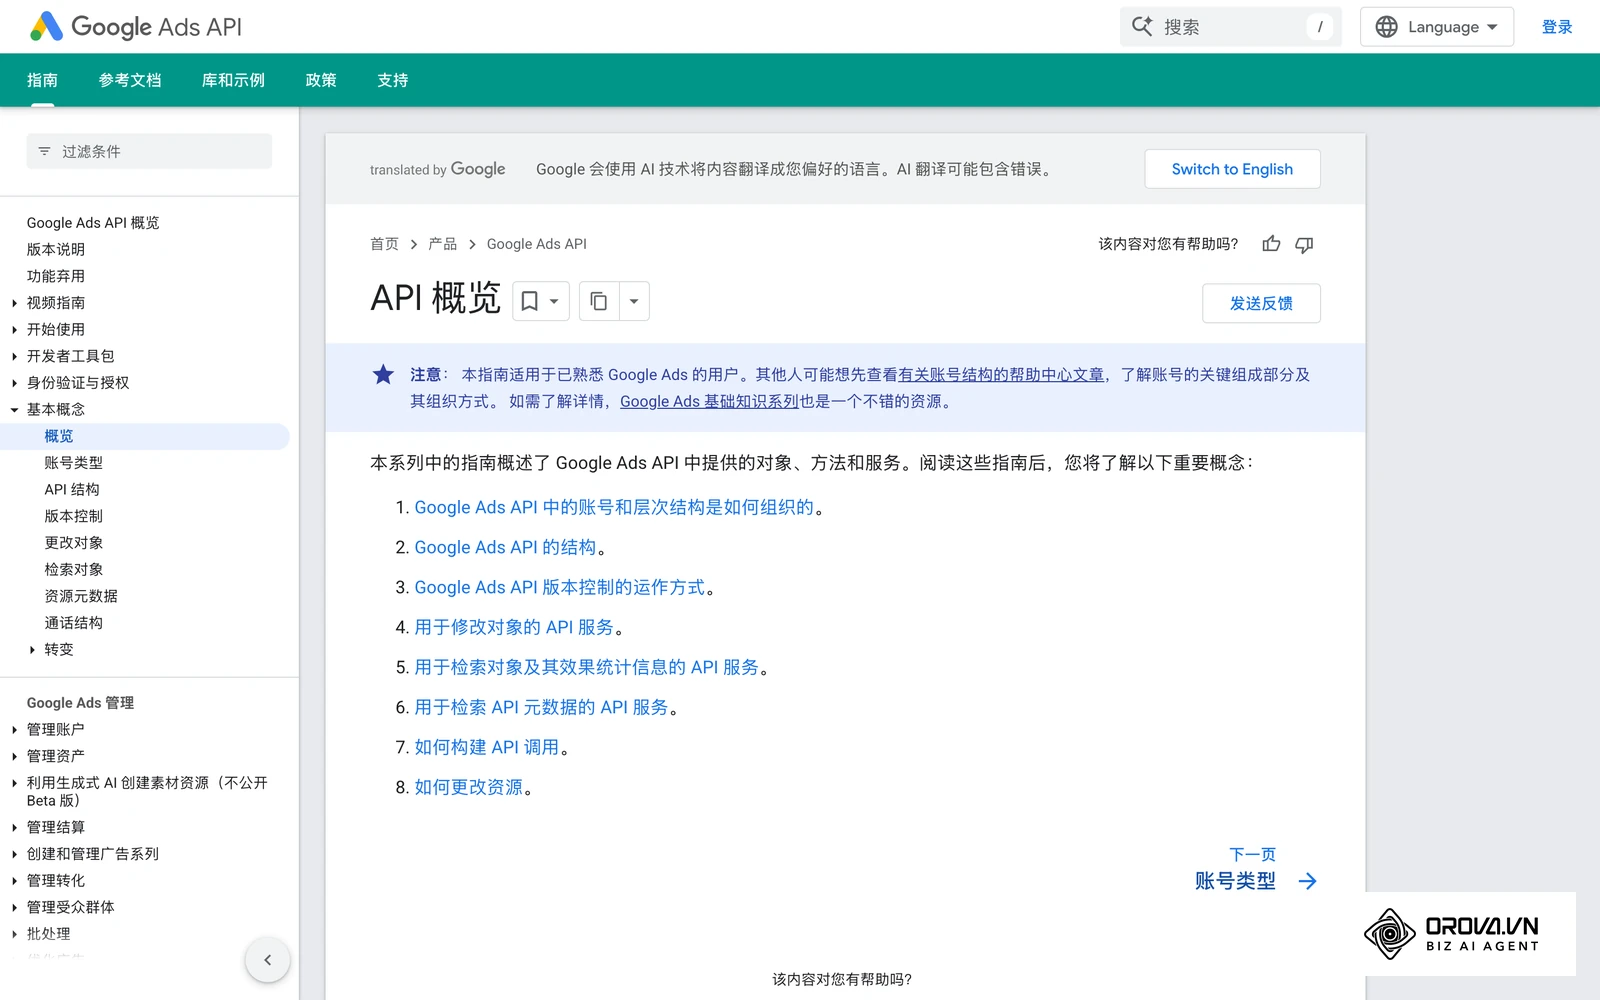Collapse the sidebar with the chevron button
The width and height of the screenshot is (1600, 1000).
(x=267, y=960)
